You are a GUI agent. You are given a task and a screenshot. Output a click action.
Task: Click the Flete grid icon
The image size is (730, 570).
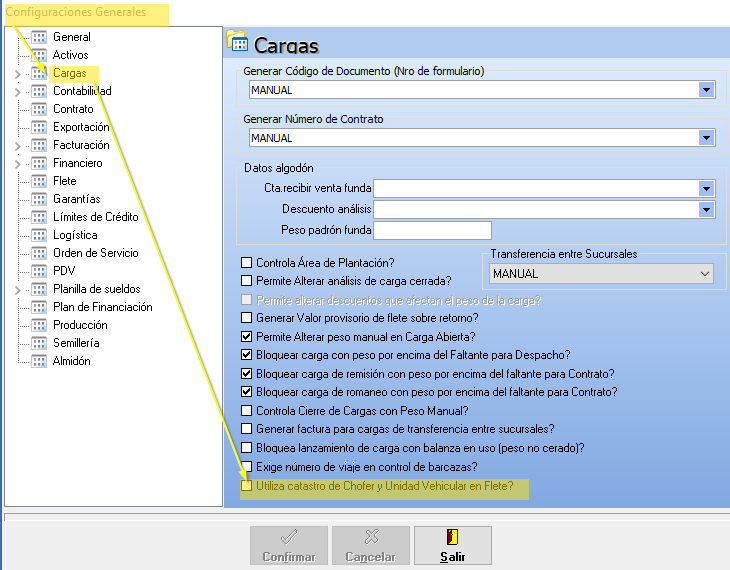pos(39,181)
